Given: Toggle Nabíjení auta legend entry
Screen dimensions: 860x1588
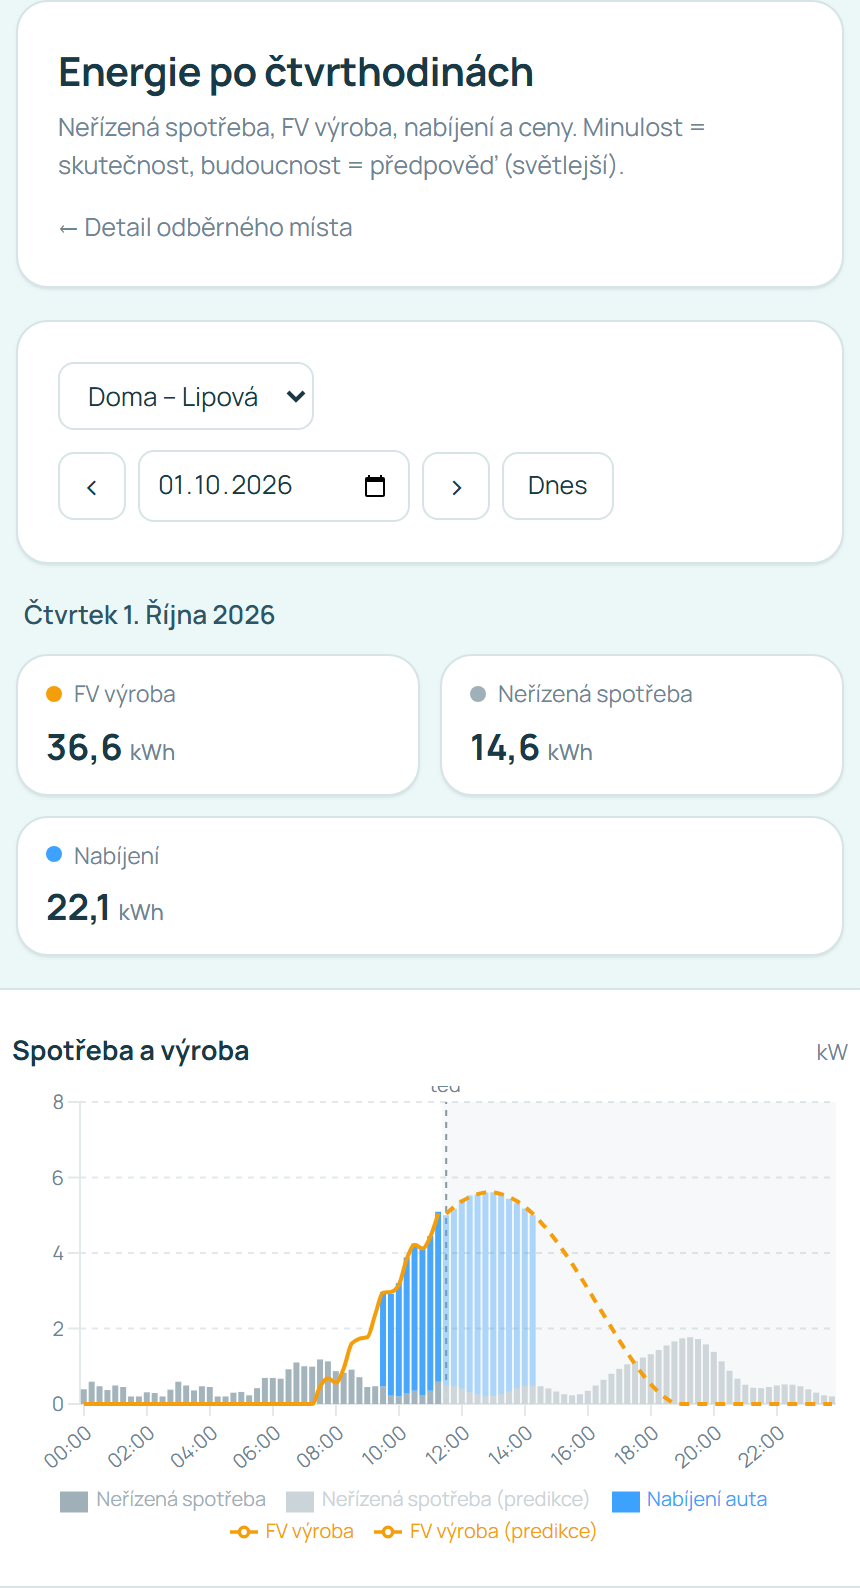Looking at the screenshot, I should click(690, 1500).
